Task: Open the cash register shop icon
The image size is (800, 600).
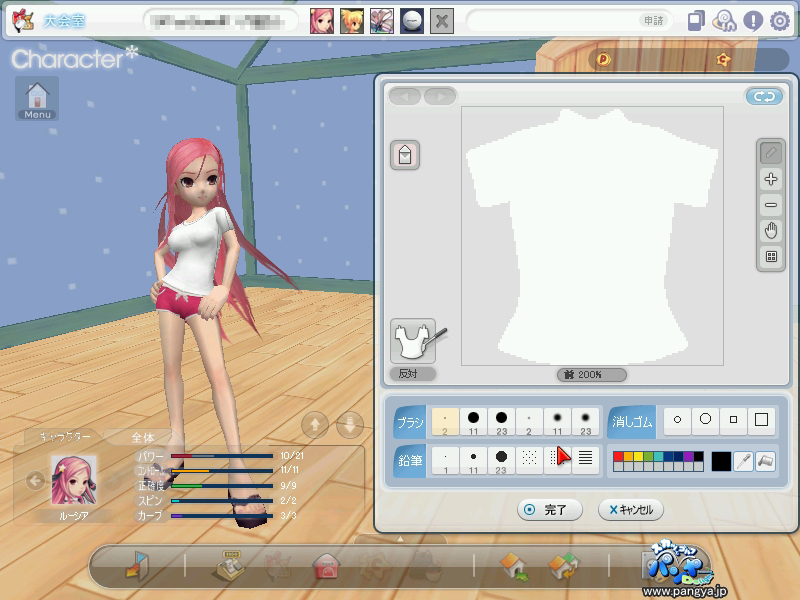Action: (229, 565)
